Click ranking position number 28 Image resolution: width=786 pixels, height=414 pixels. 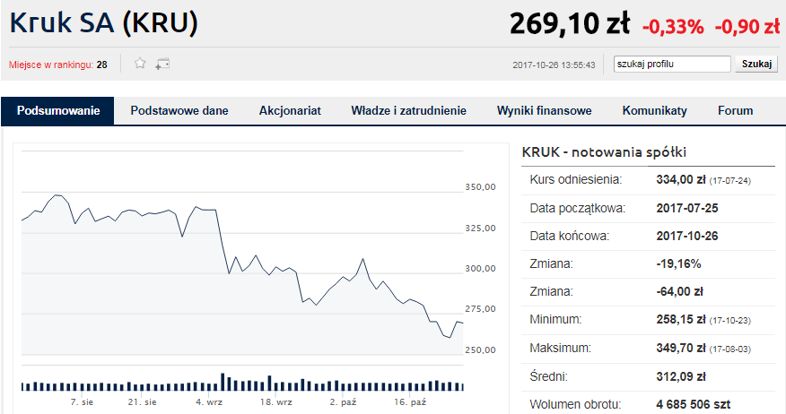coord(102,64)
